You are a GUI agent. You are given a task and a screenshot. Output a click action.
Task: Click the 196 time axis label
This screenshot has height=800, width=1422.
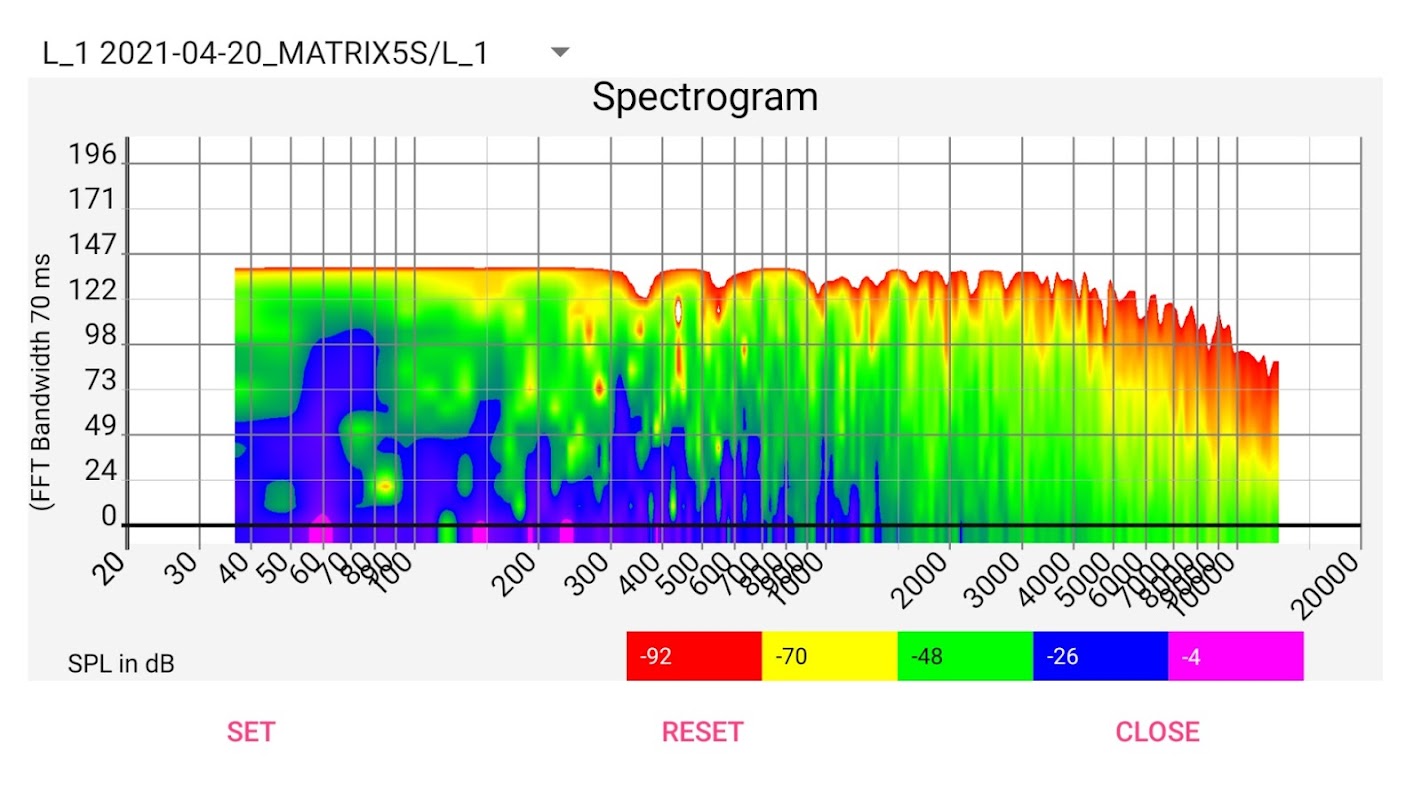click(92, 155)
